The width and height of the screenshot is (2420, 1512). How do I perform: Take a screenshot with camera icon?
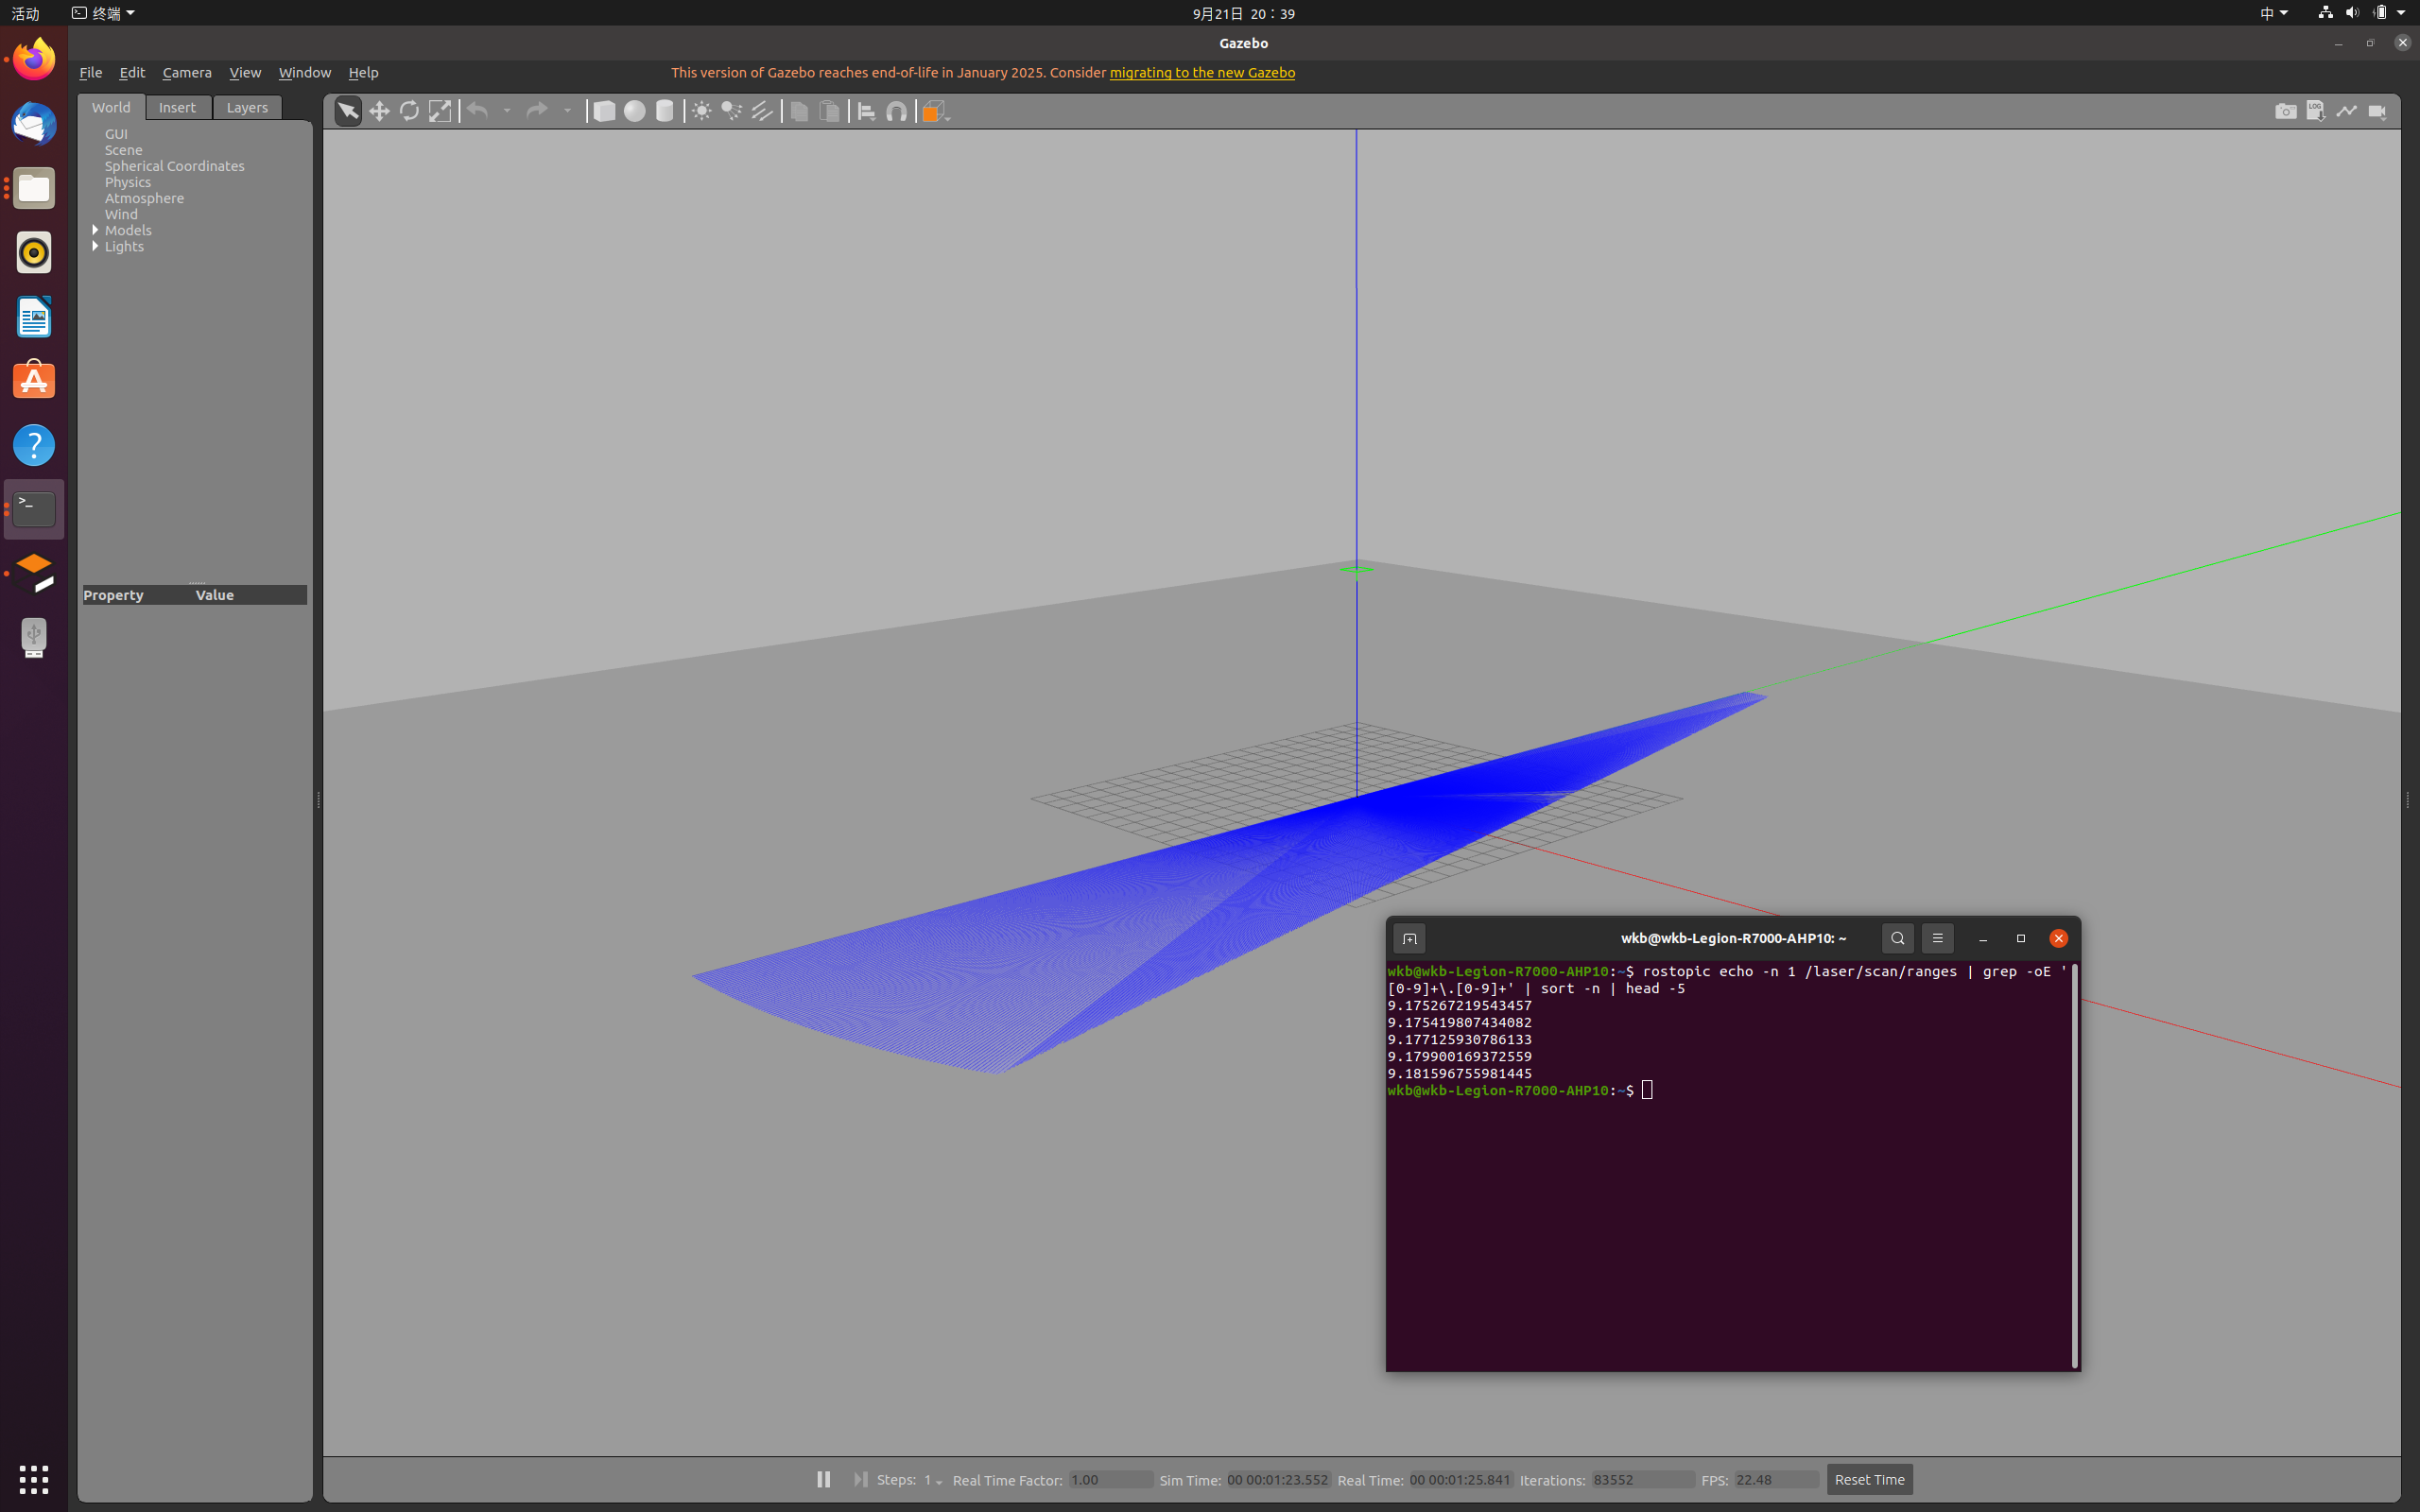[x=2286, y=111]
